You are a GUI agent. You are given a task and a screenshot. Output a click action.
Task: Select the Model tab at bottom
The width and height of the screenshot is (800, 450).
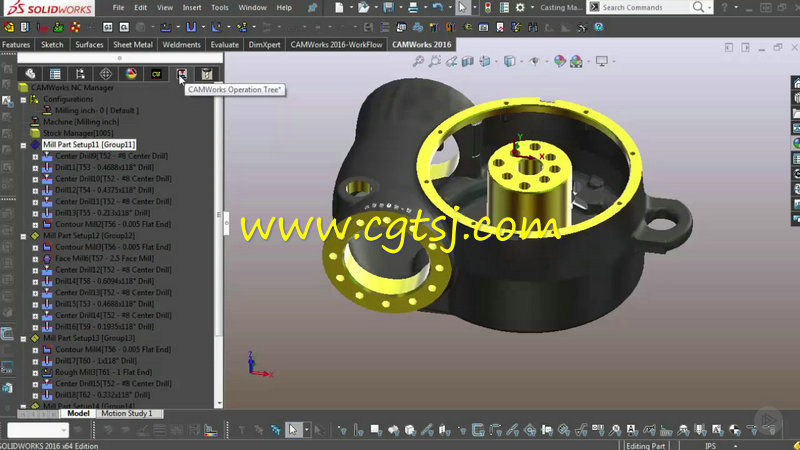pos(78,413)
